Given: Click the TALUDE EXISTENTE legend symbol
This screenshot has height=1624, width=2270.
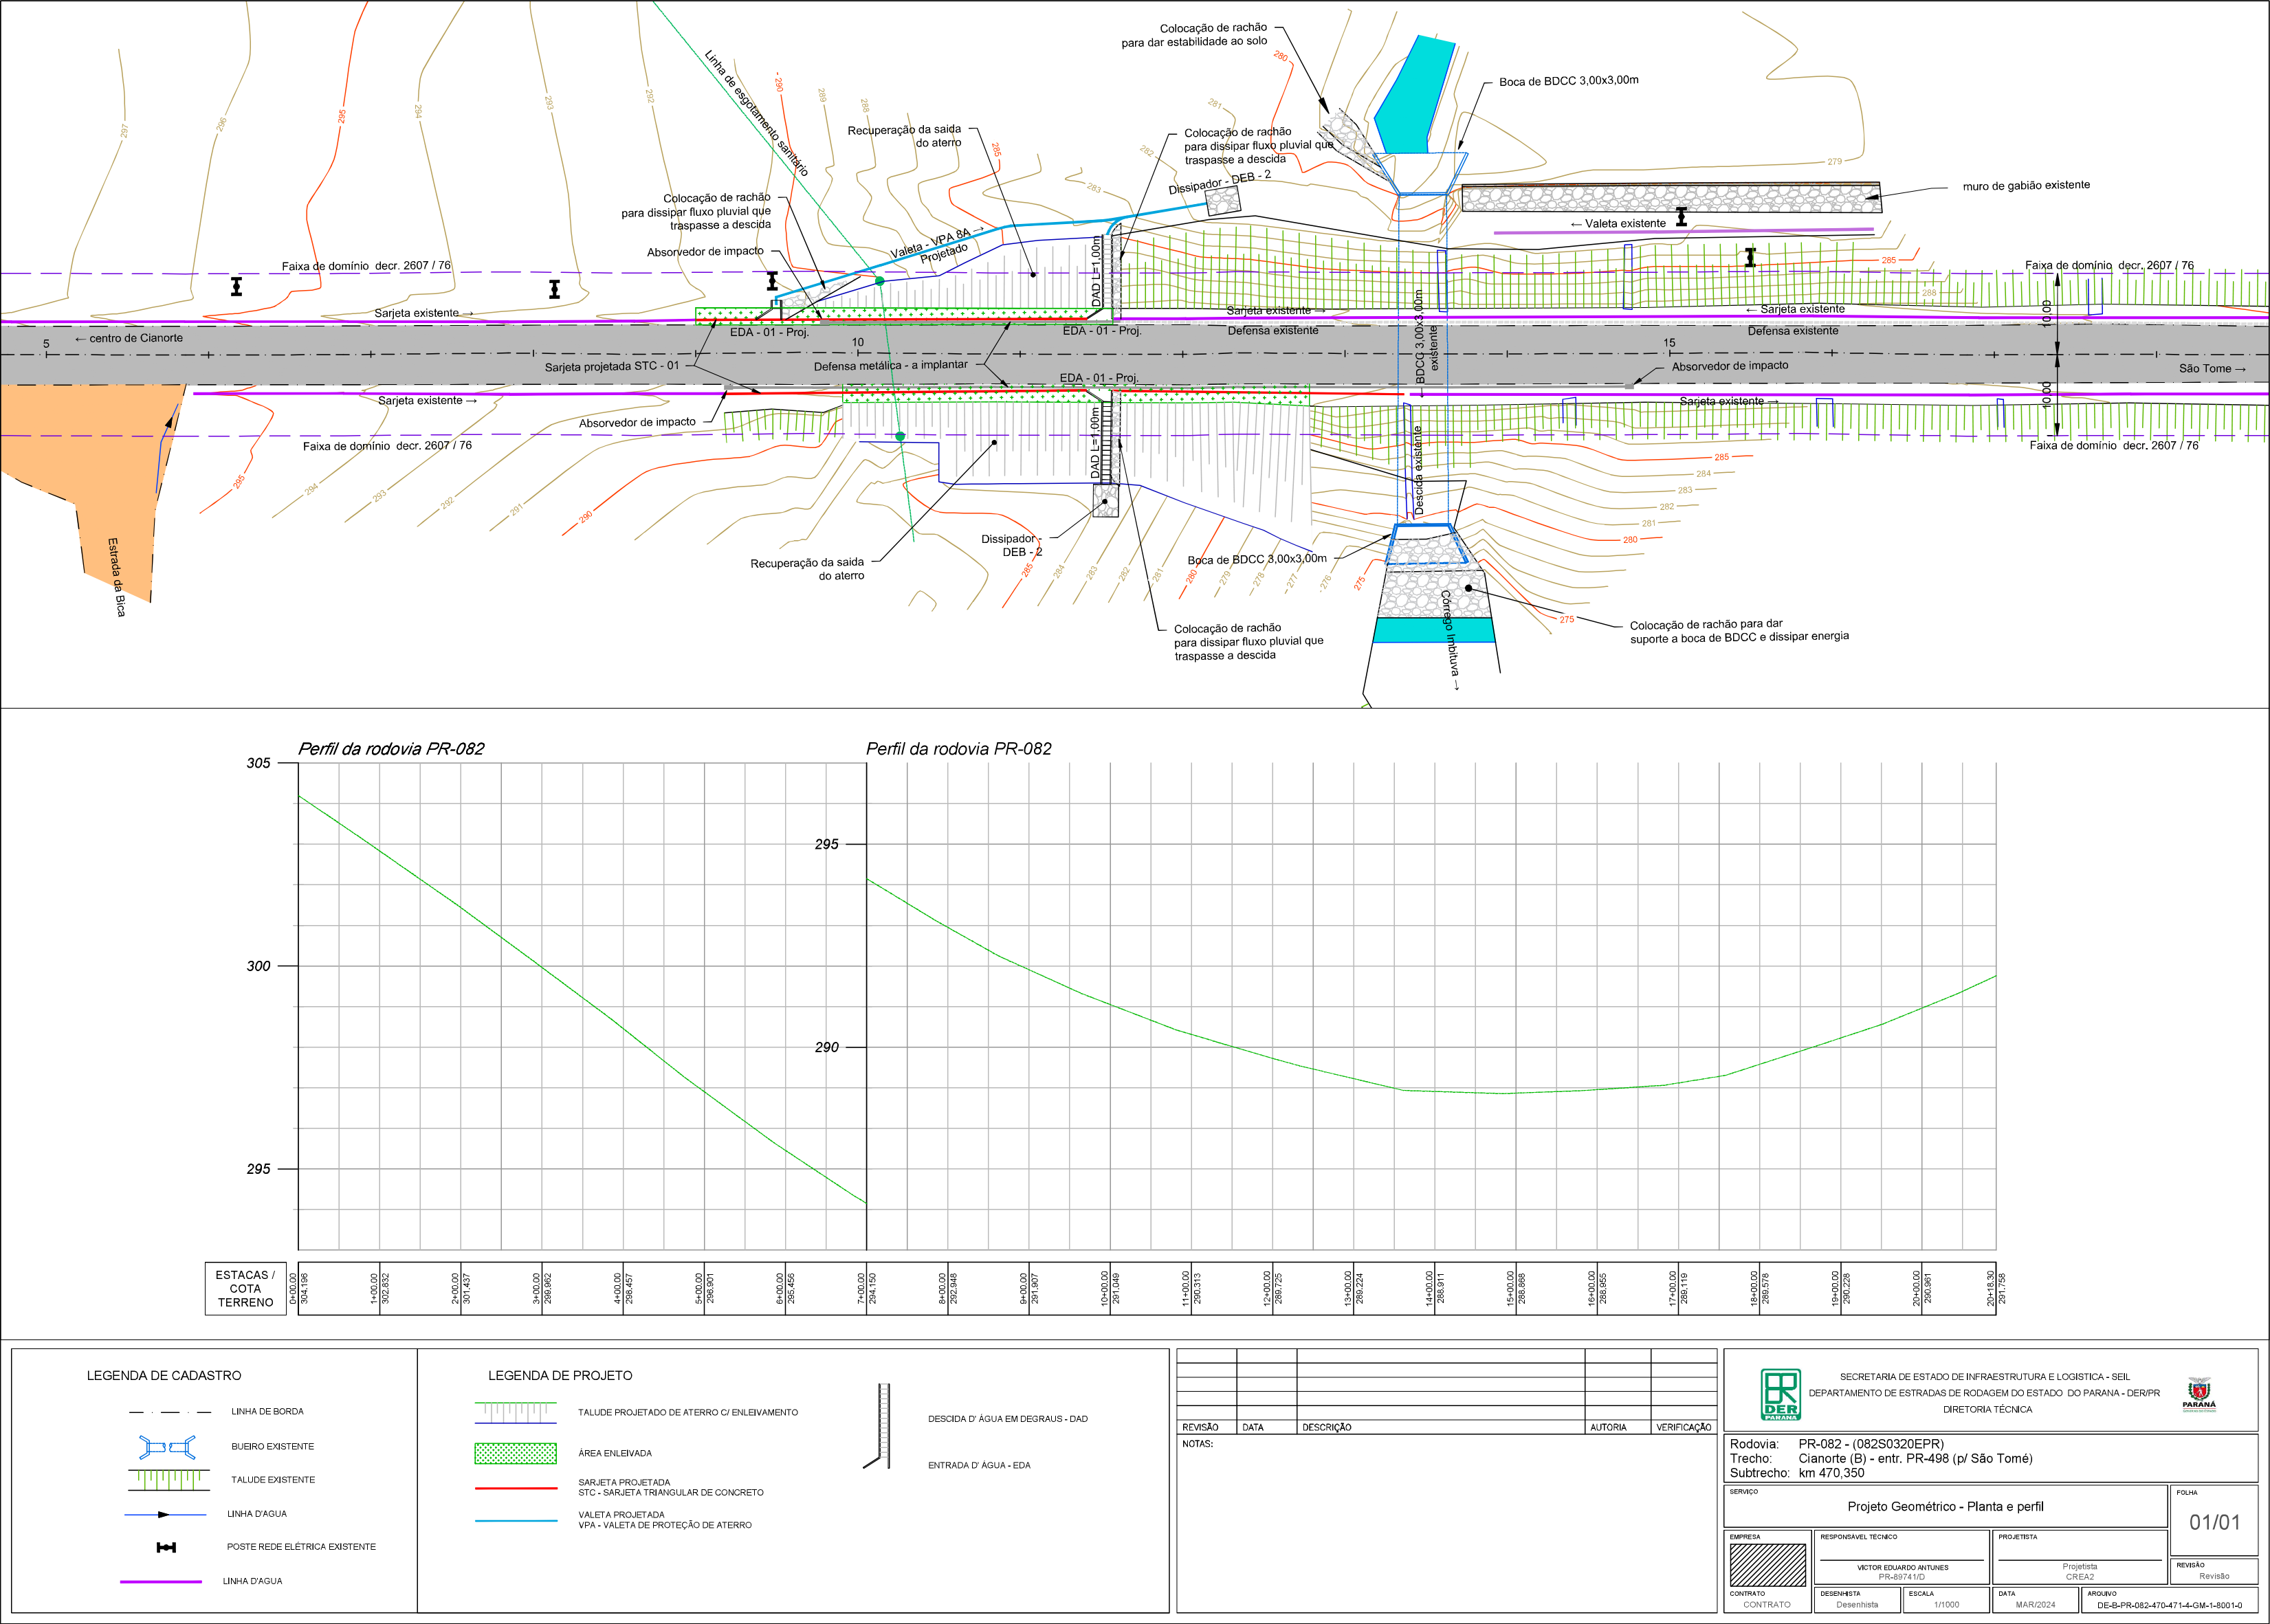Looking at the screenshot, I should (170, 1479).
